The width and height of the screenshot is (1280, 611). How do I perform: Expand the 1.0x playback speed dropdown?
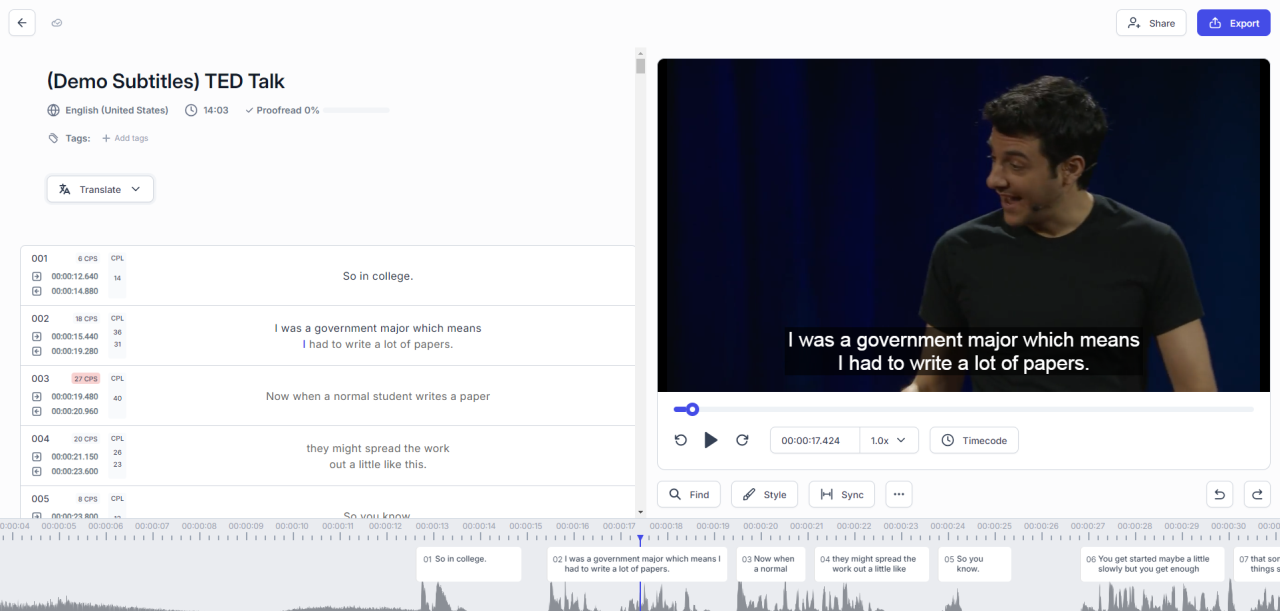coord(889,440)
